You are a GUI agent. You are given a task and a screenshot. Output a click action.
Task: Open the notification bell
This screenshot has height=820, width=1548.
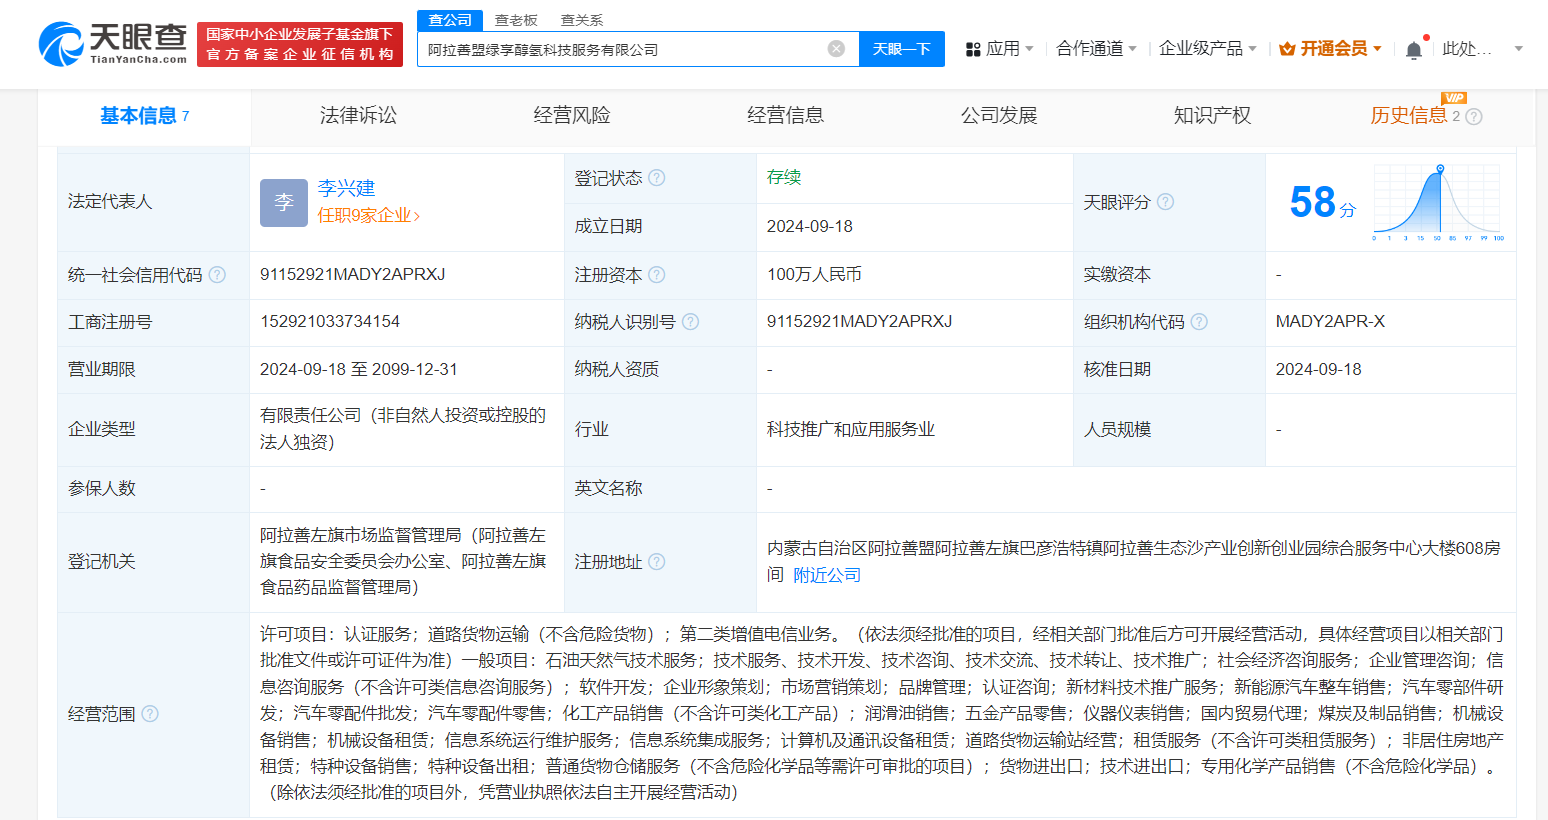click(x=1413, y=50)
